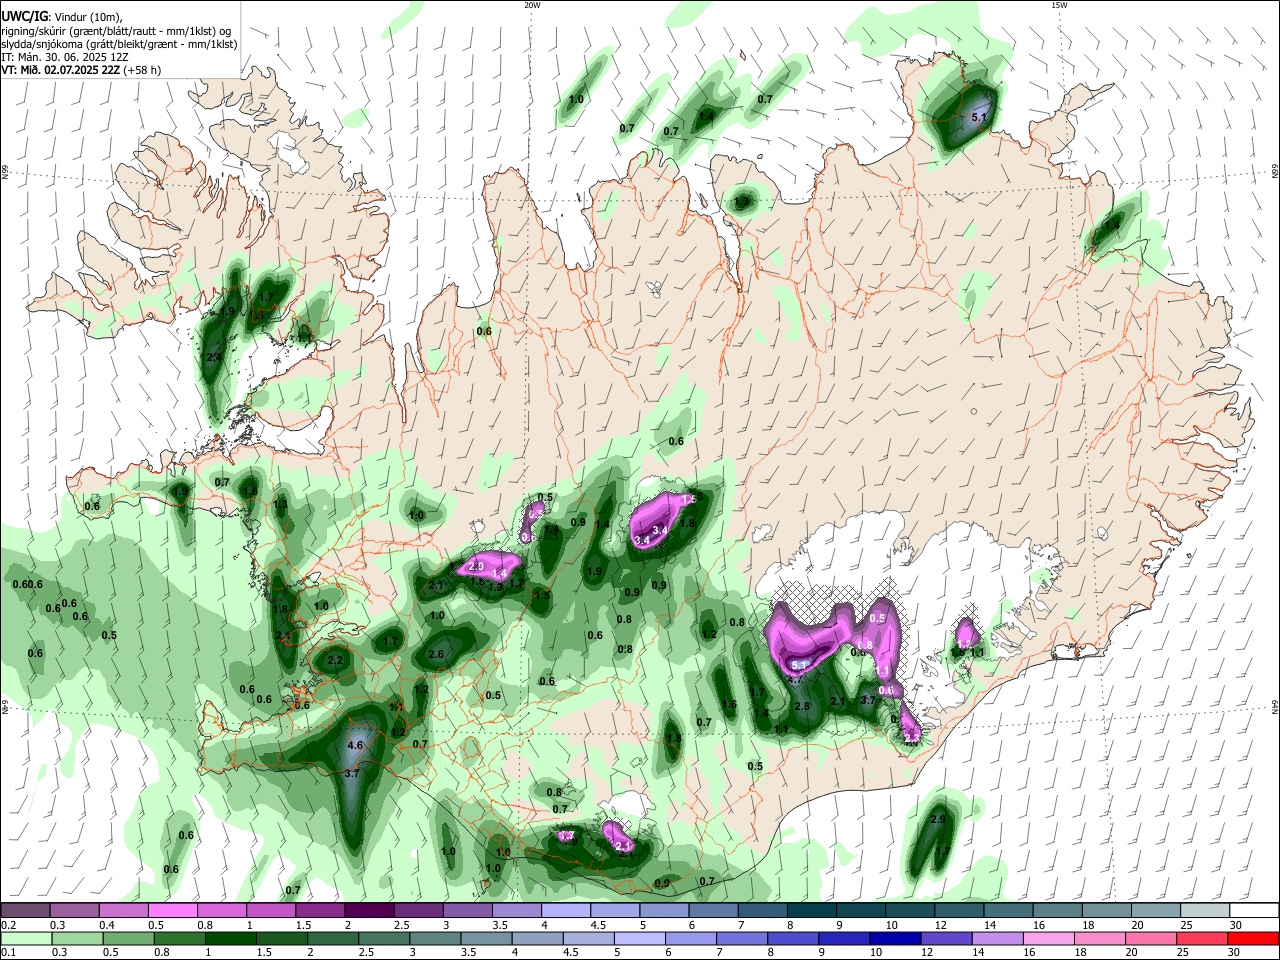This screenshot has width=1280, height=960.
Task: Click the pink 16 swatch in rain legend
Action: (1050, 938)
